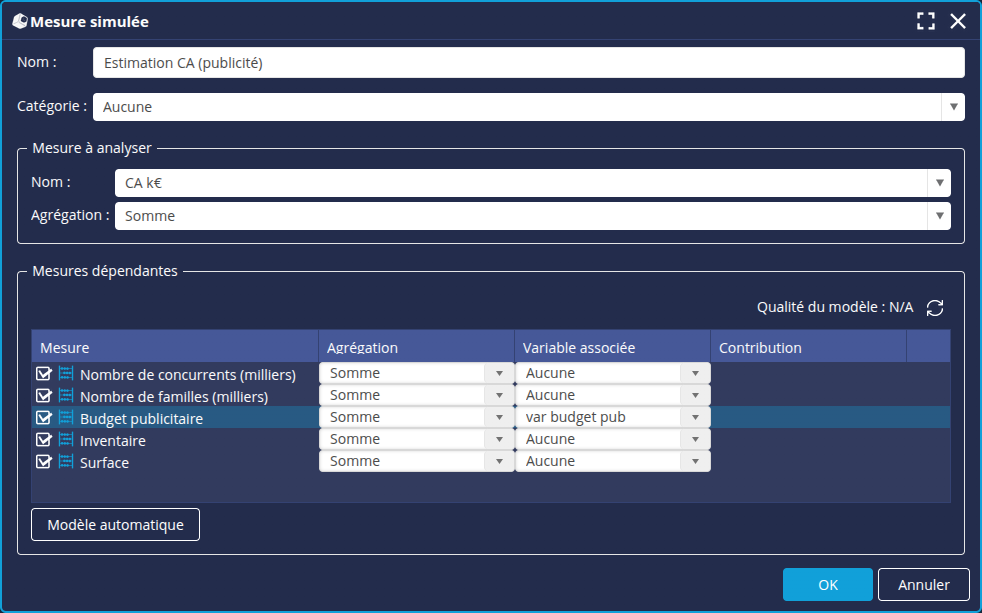Click the refresh model quality icon
This screenshot has height=613, width=982.
935,308
